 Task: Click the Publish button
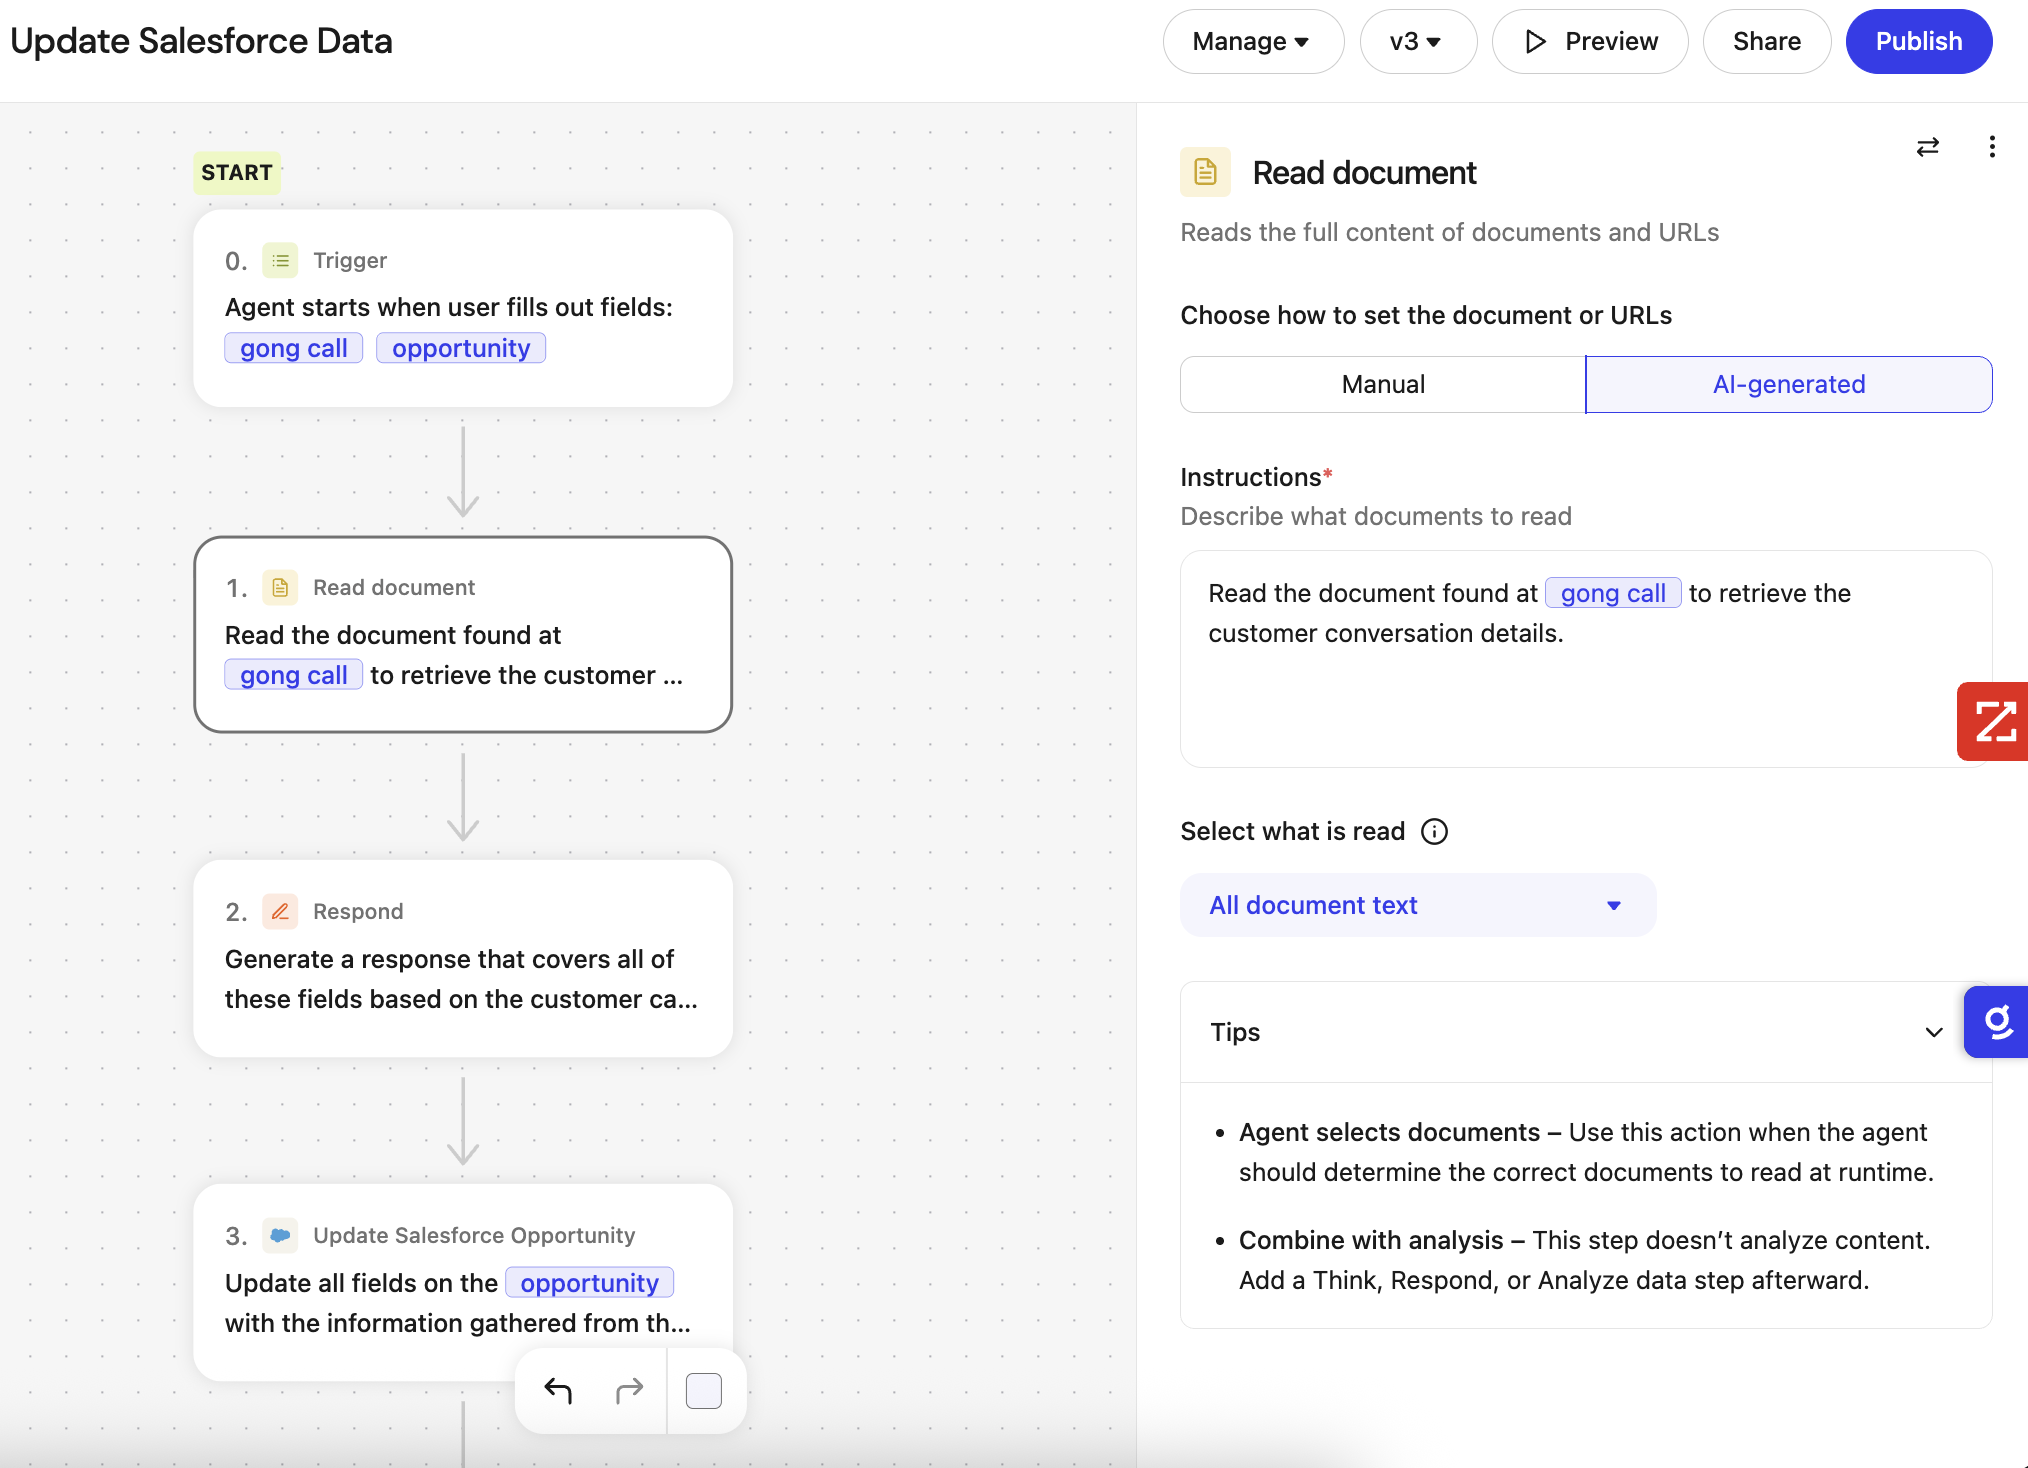click(1918, 41)
